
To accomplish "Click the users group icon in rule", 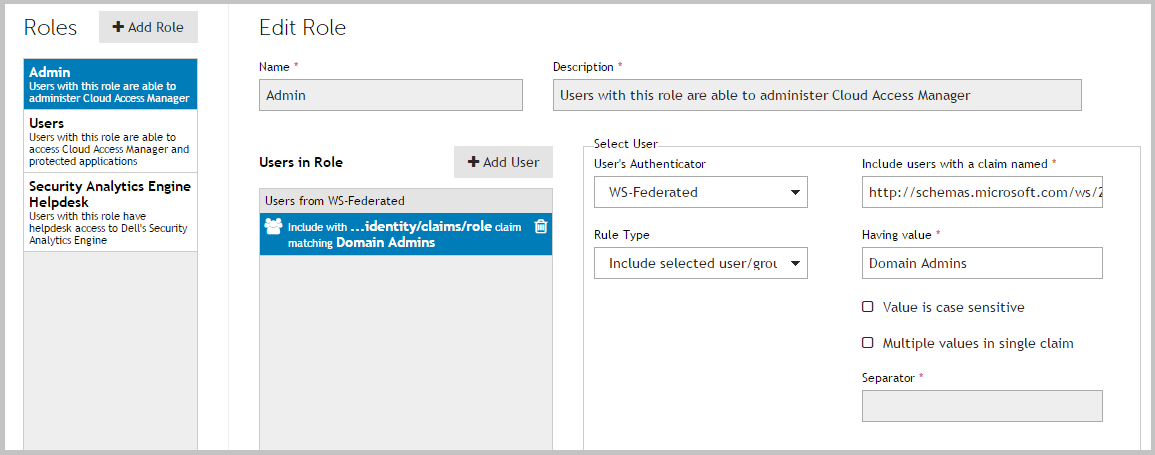I will coord(272,227).
